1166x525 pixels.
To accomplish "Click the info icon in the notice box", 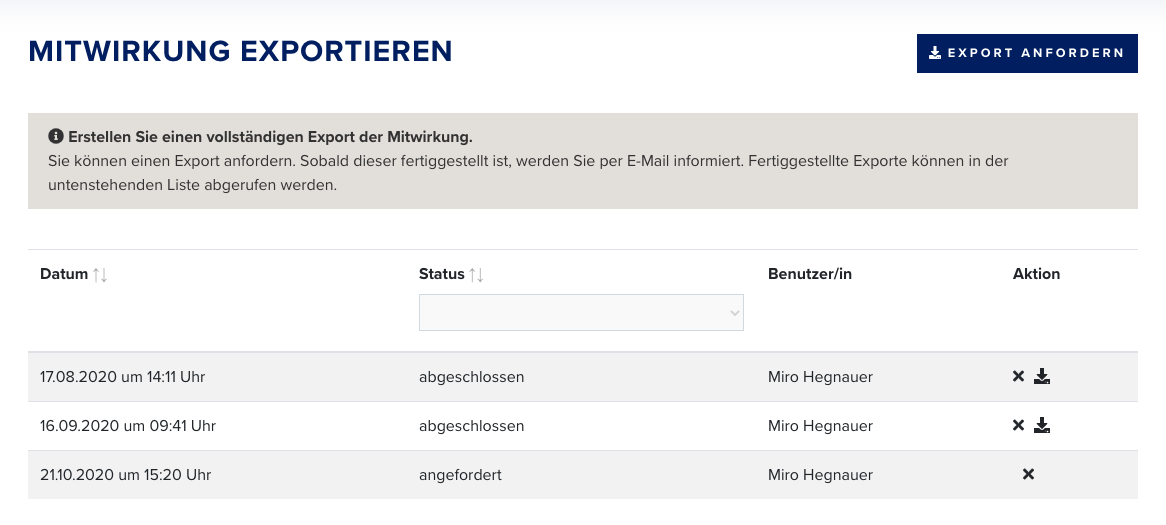I will coord(55,136).
